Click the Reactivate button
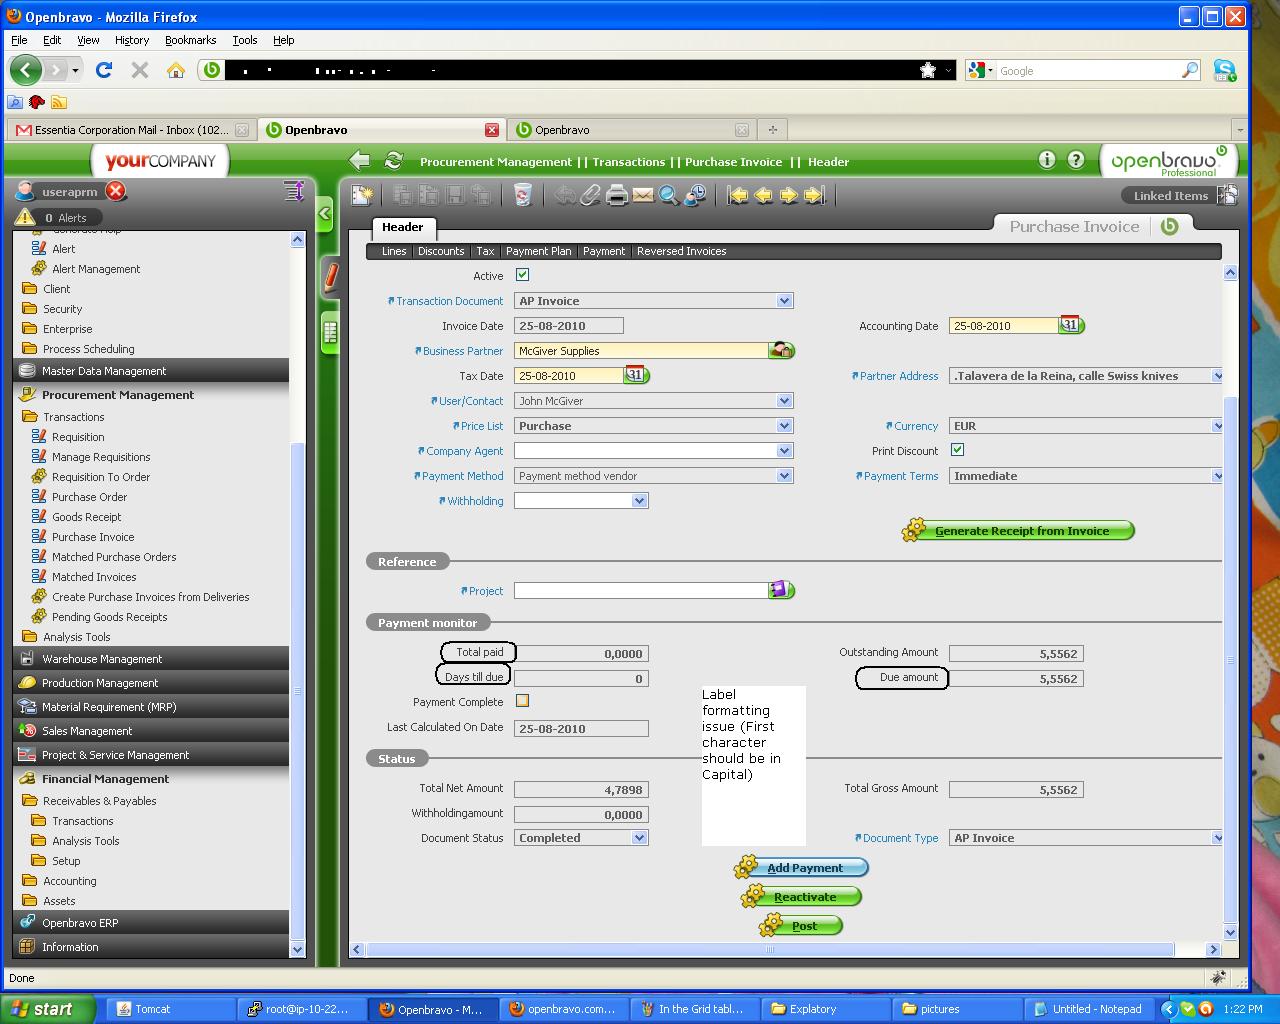 click(802, 896)
